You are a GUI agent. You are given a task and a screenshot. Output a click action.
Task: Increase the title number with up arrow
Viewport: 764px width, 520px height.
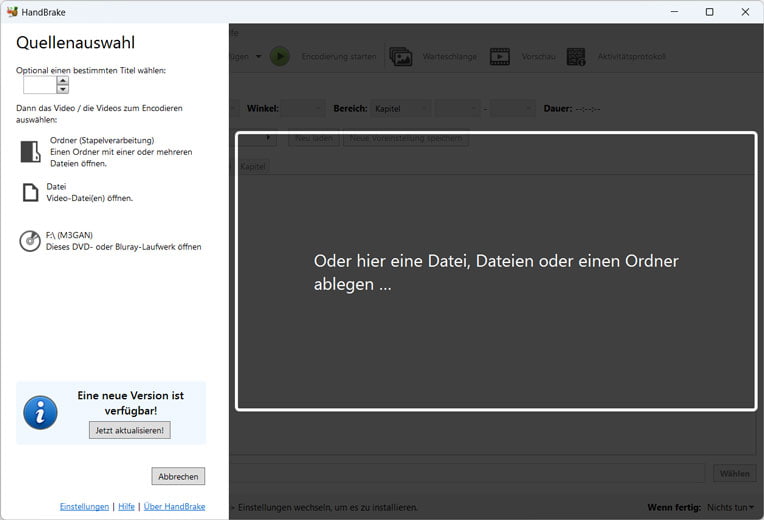pyautogui.click(x=62, y=80)
